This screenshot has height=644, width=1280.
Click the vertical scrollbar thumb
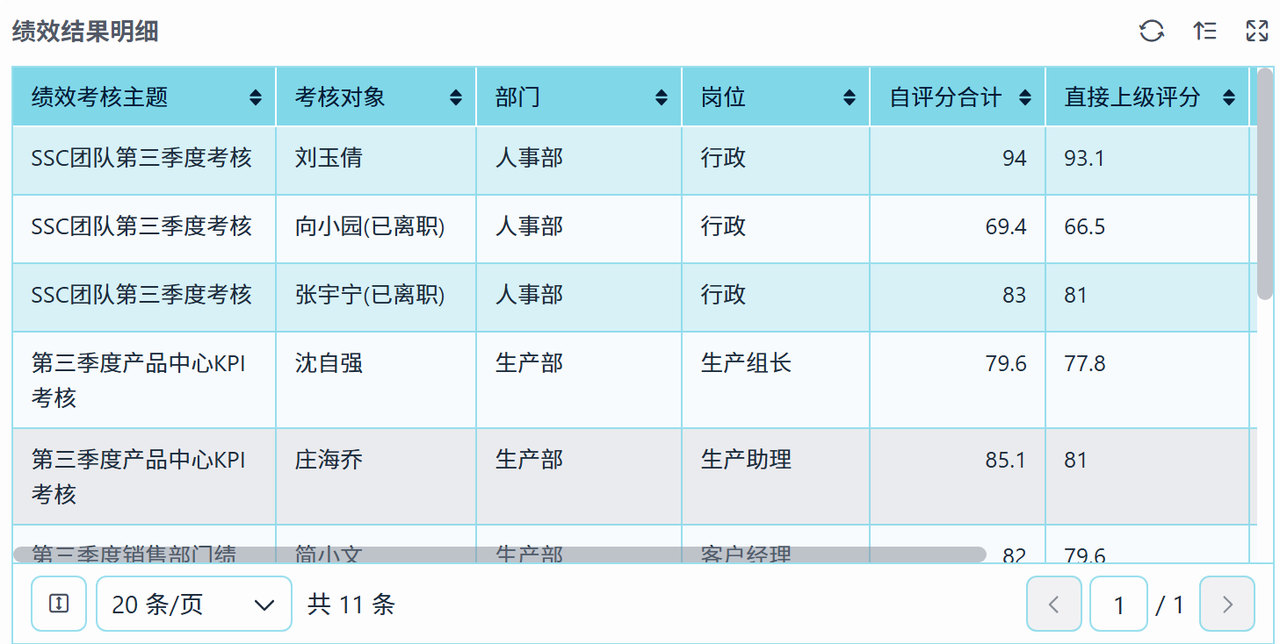(1265, 184)
